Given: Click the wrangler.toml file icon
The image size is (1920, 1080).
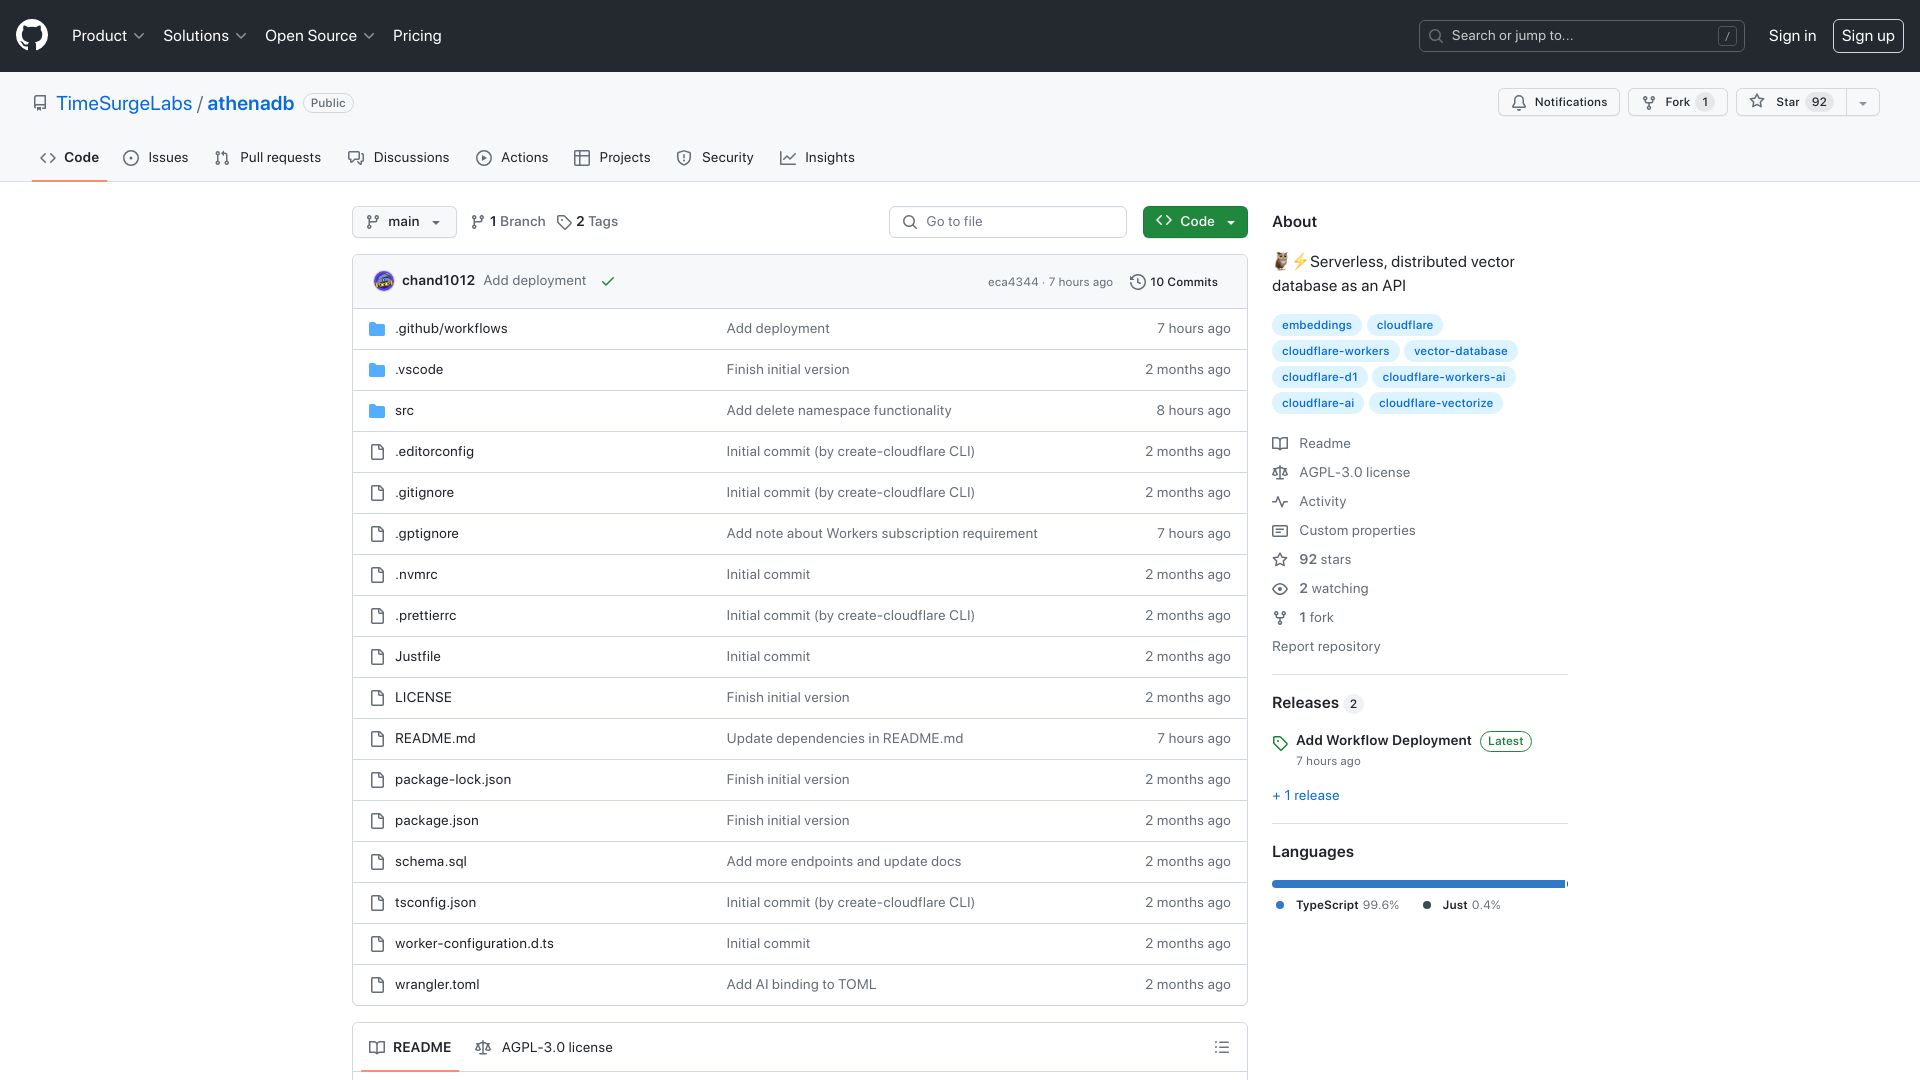Looking at the screenshot, I should pos(377,985).
